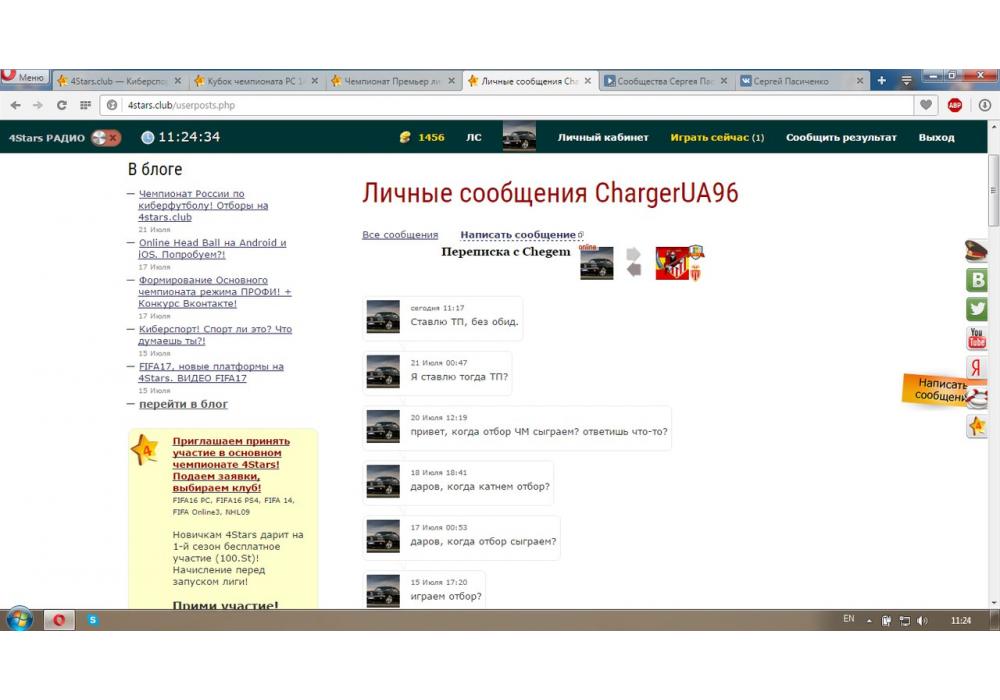Bookmark the page with heart icon
Viewport: 1000px width, 700px height.
pyautogui.click(x=926, y=105)
